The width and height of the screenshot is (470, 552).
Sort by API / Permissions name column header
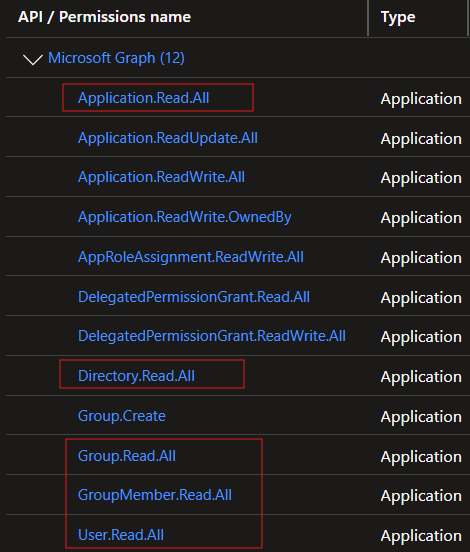tap(105, 17)
